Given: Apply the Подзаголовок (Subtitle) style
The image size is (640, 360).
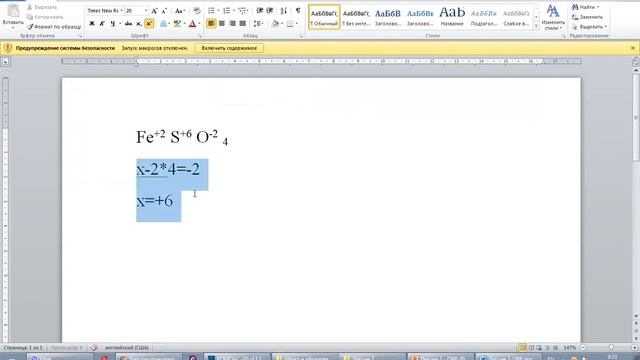Looking at the screenshot, I should tap(484, 17).
